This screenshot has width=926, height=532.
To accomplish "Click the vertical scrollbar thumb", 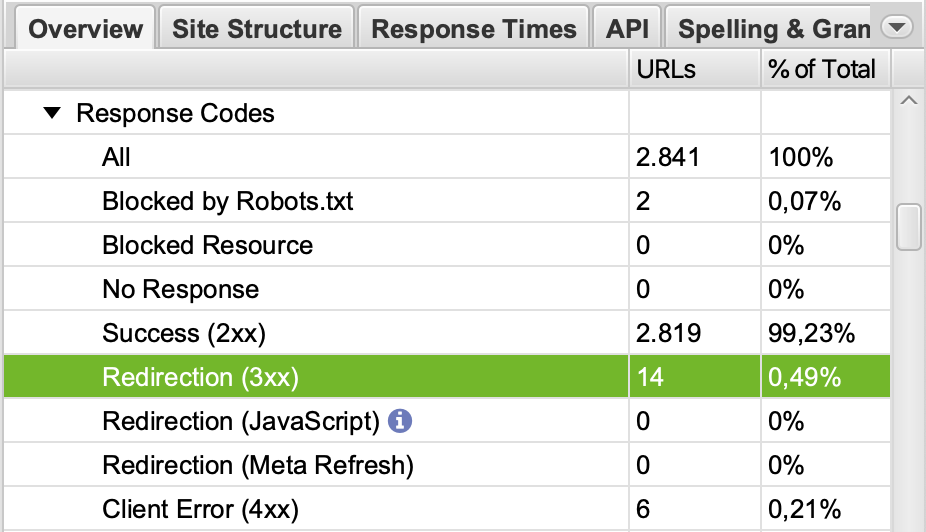I will click(x=908, y=227).
